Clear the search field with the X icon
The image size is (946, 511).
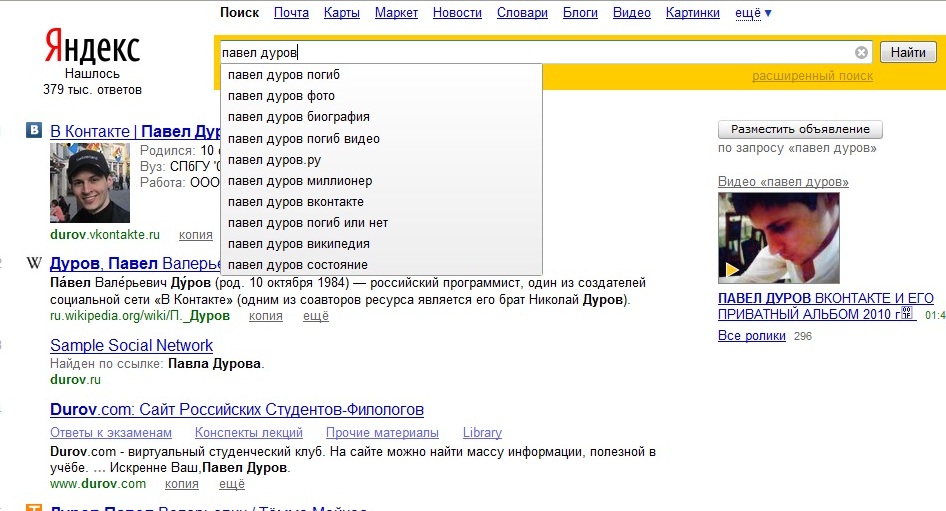(x=862, y=52)
